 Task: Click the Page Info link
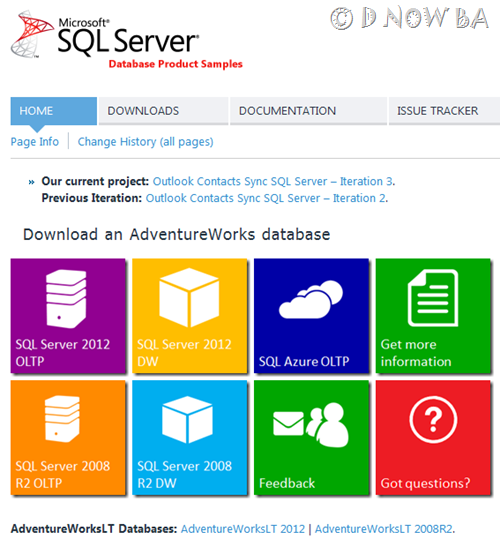[35, 142]
